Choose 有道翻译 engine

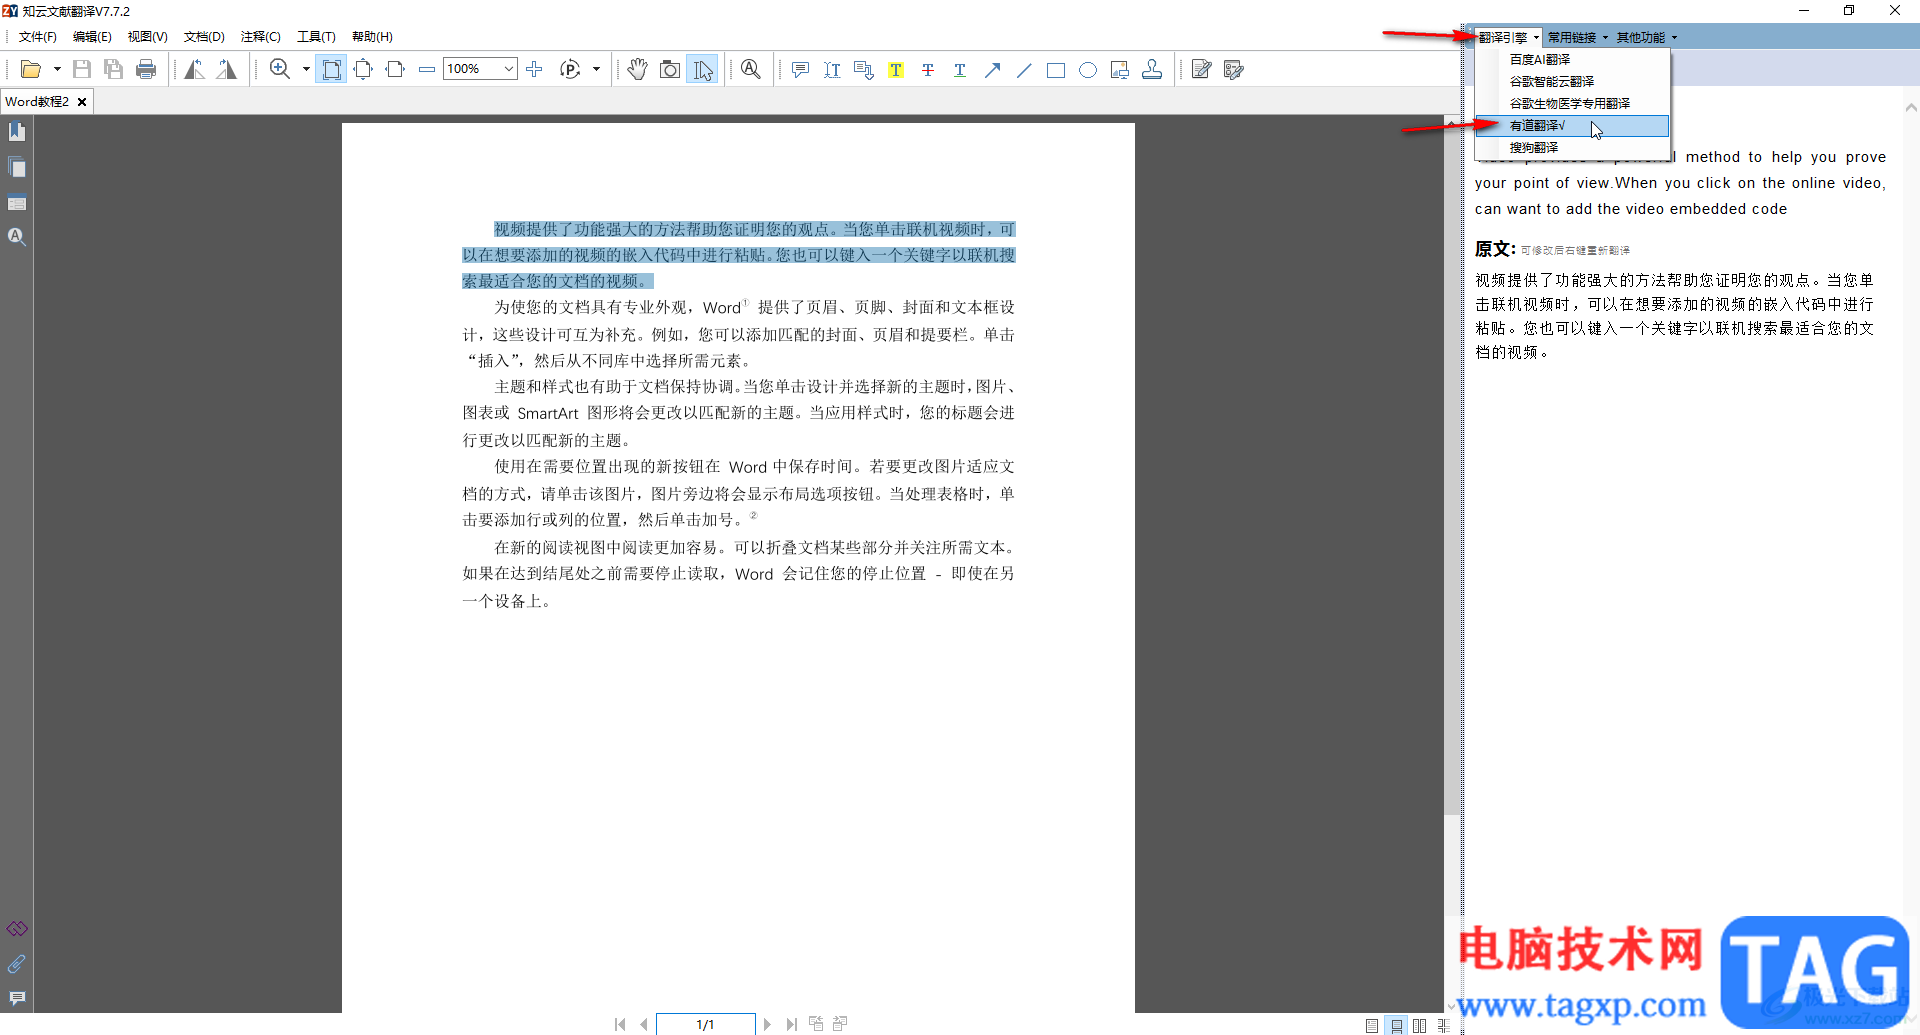(1573, 125)
